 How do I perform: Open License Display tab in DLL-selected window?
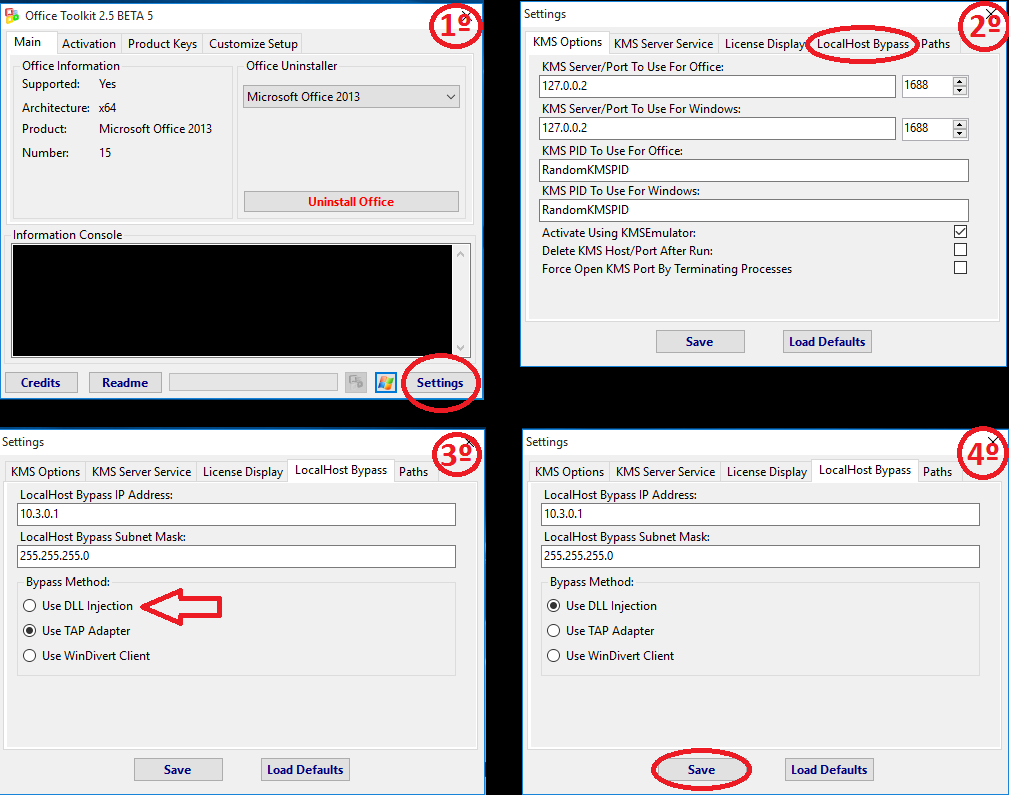766,472
